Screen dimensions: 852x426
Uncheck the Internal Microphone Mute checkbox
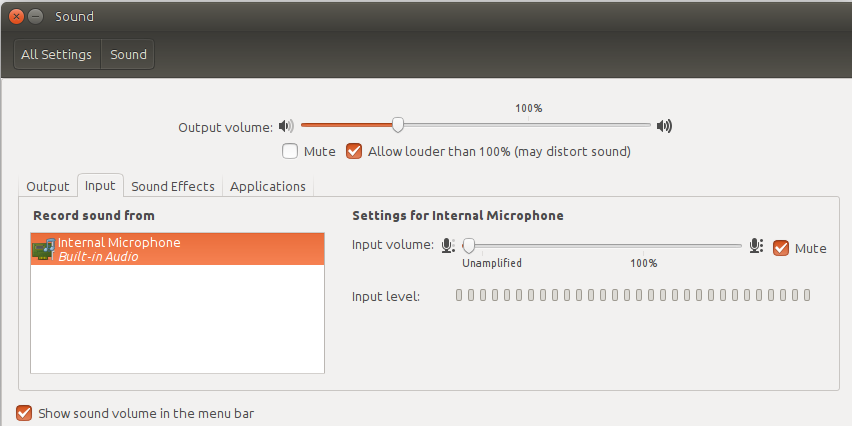pyautogui.click(x=781, y=248)
